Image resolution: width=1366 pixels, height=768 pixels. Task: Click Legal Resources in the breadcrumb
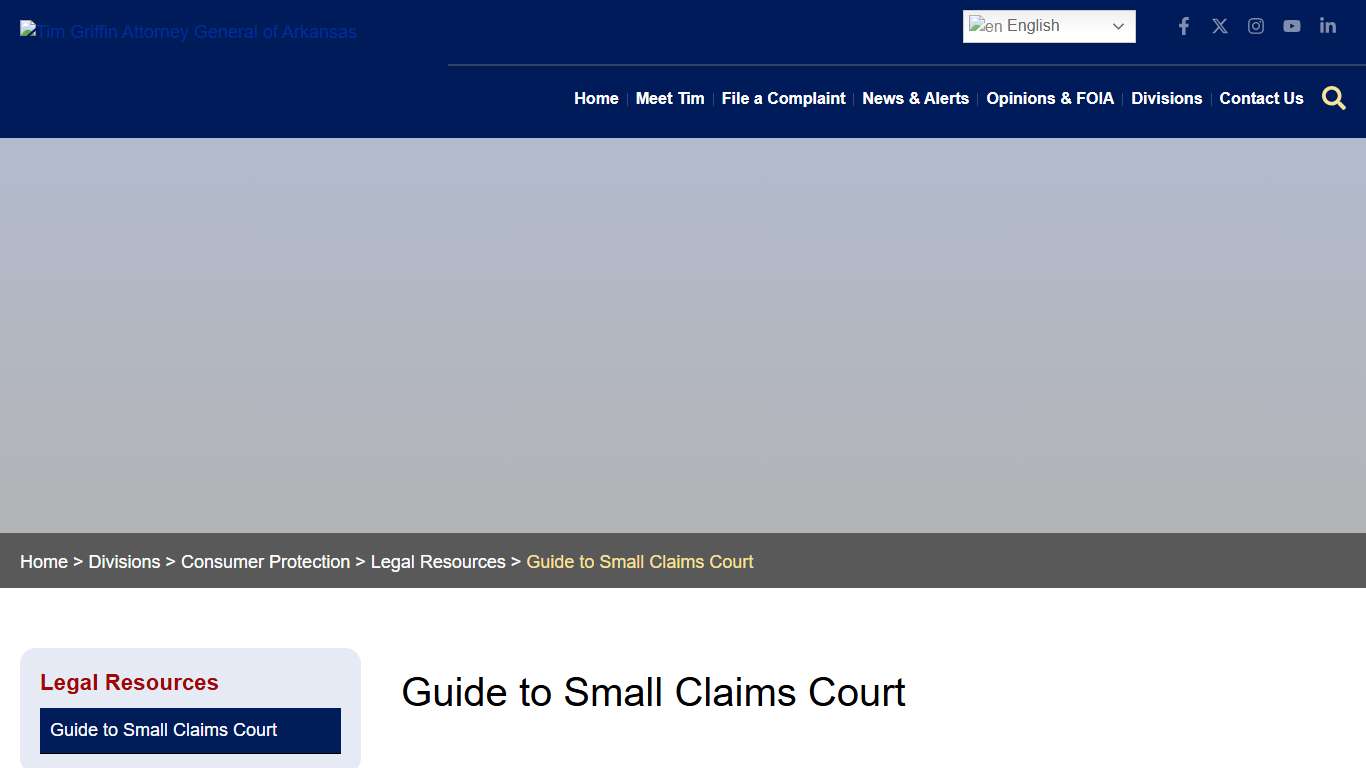tap(438, 561)
